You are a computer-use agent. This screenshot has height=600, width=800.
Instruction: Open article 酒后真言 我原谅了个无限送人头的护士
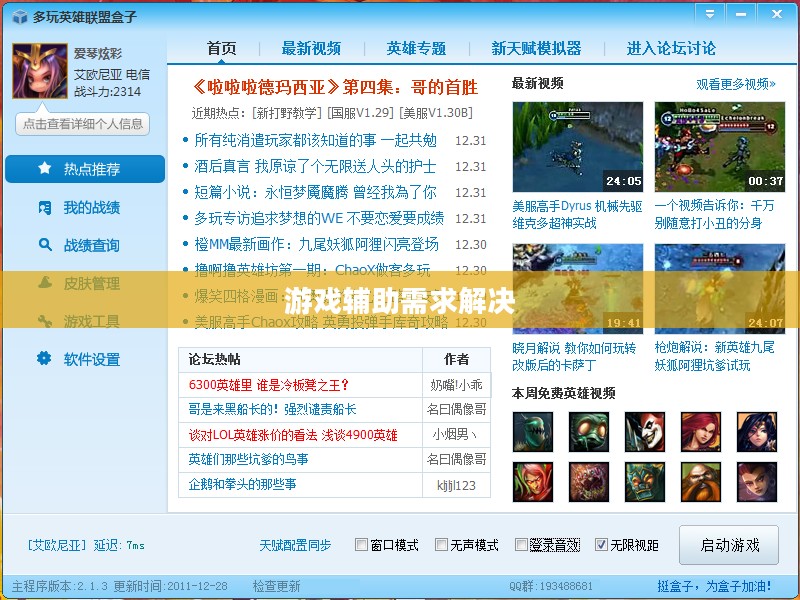315,166
